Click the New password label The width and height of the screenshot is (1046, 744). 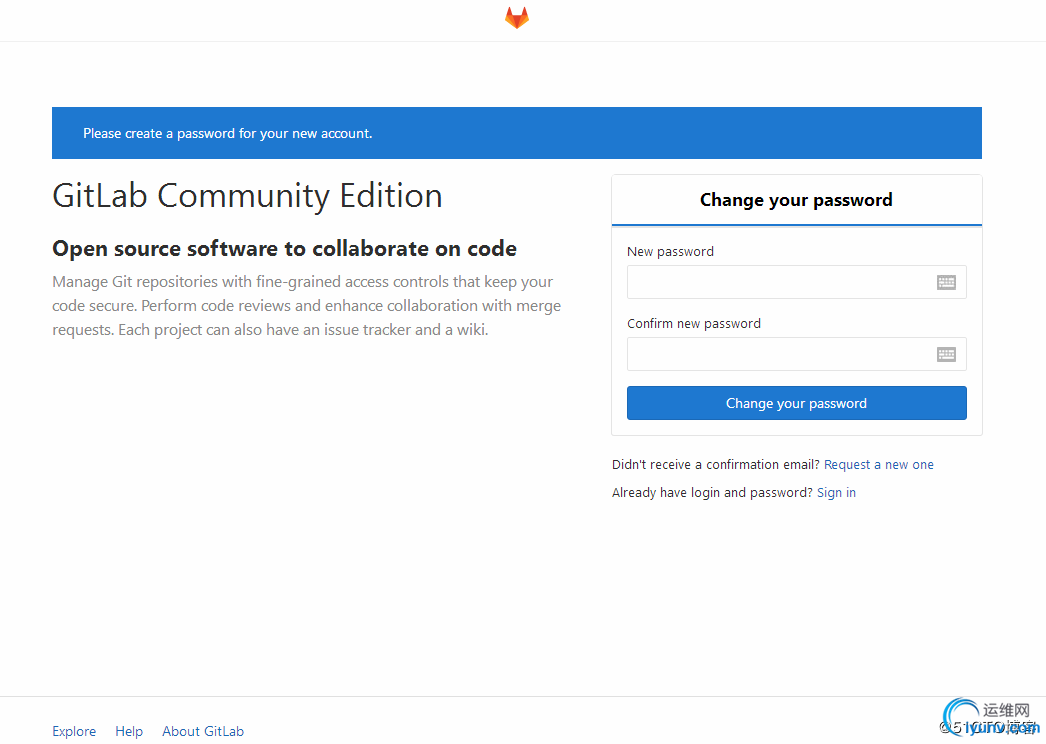[670, 252]
